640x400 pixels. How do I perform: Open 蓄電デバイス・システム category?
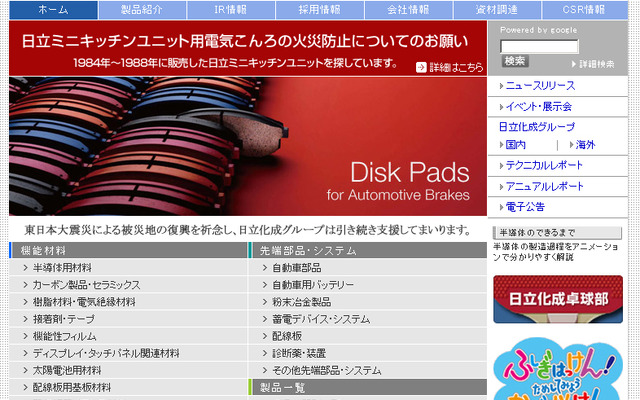coord(321,319)
